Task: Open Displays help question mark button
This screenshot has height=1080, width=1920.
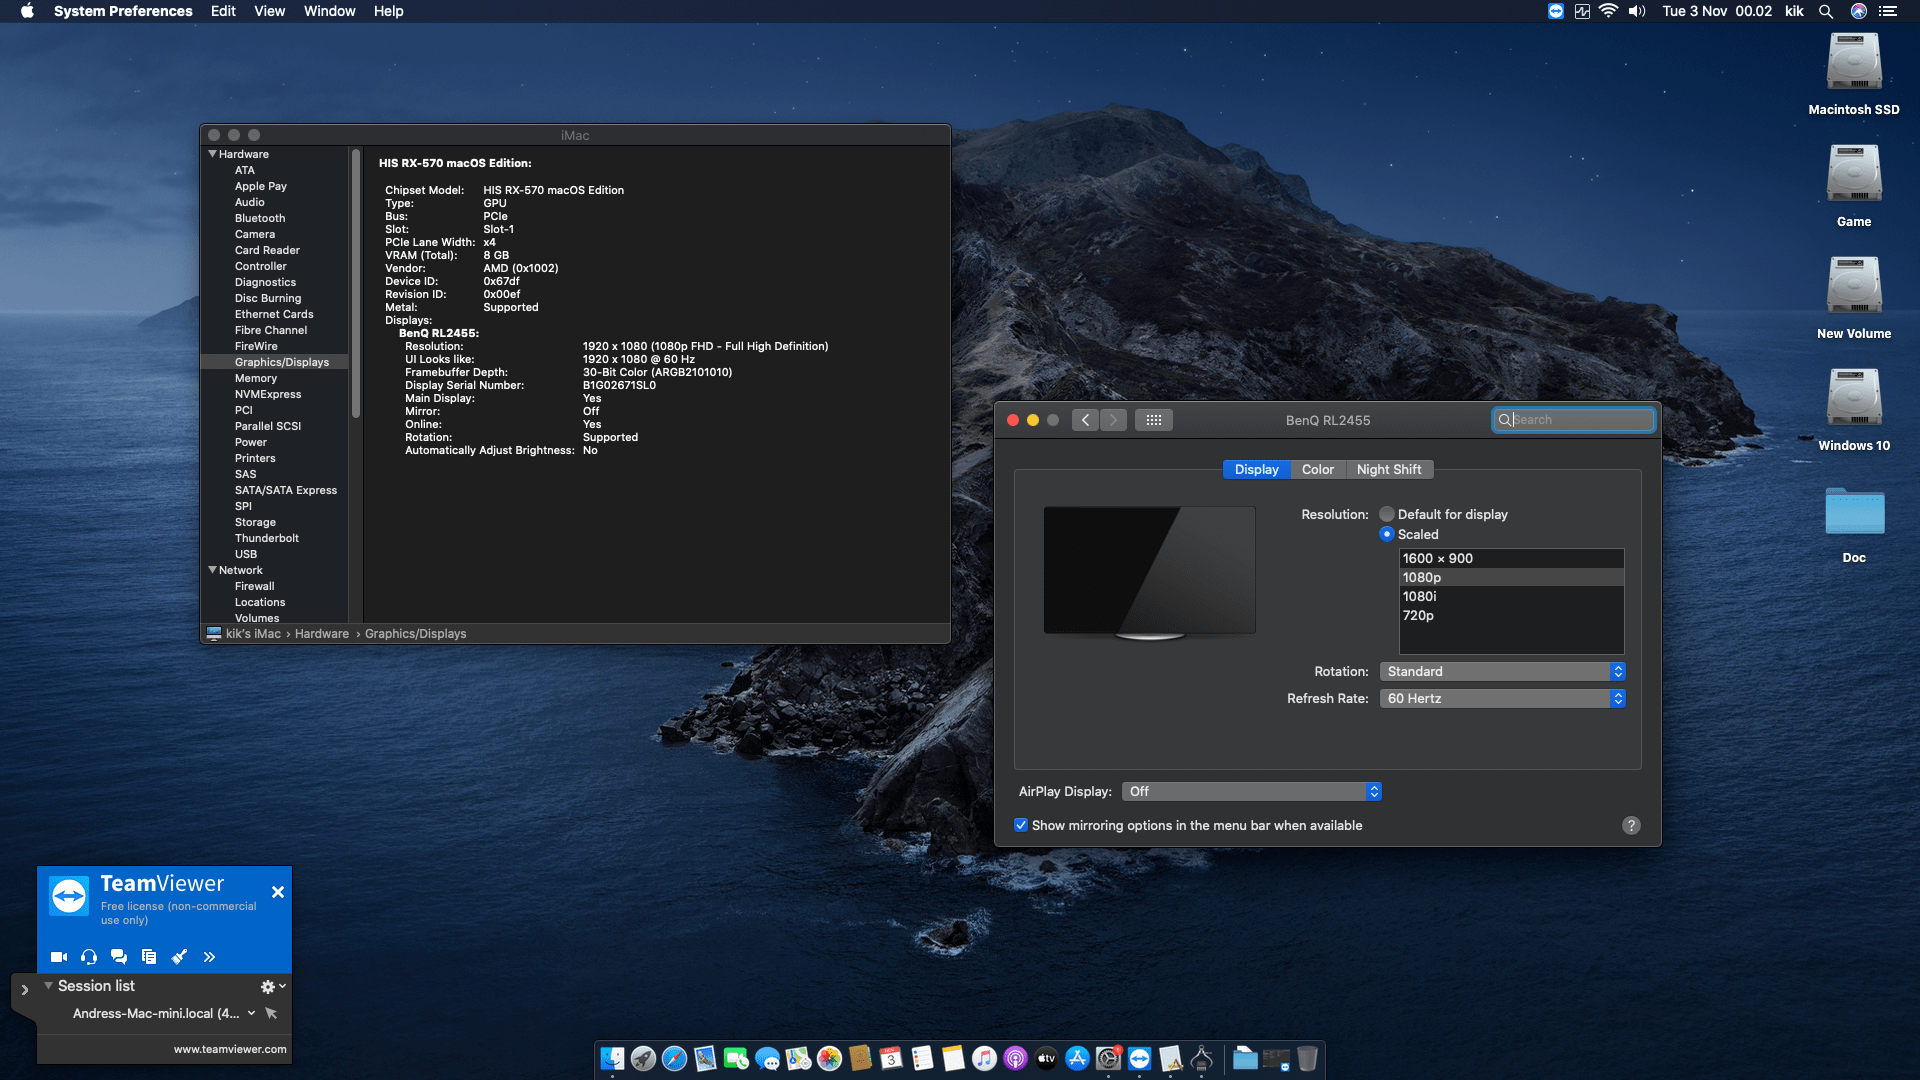Action: (1631, 825)
